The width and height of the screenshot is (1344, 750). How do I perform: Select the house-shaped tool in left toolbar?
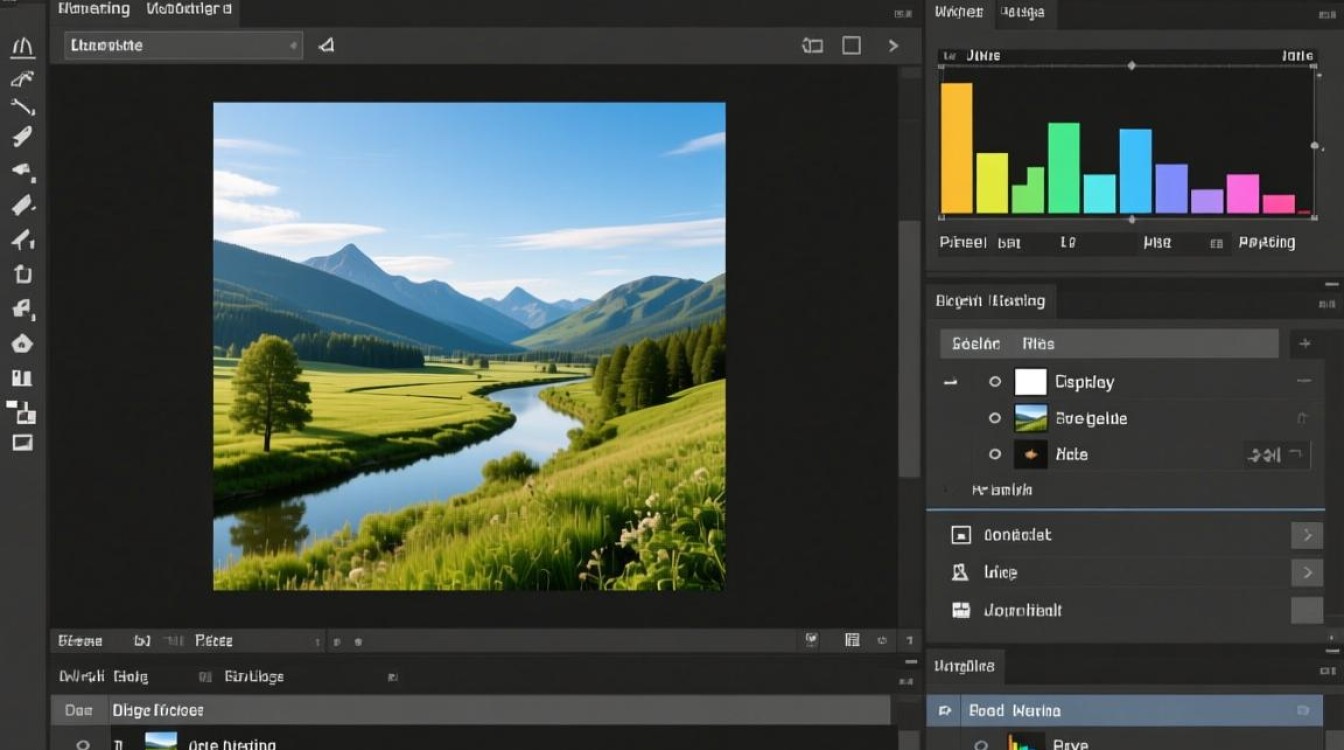22,344
